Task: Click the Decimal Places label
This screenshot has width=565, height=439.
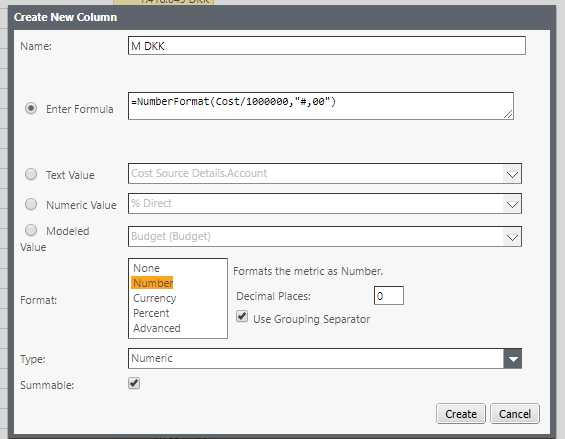Action: [273, 296]
